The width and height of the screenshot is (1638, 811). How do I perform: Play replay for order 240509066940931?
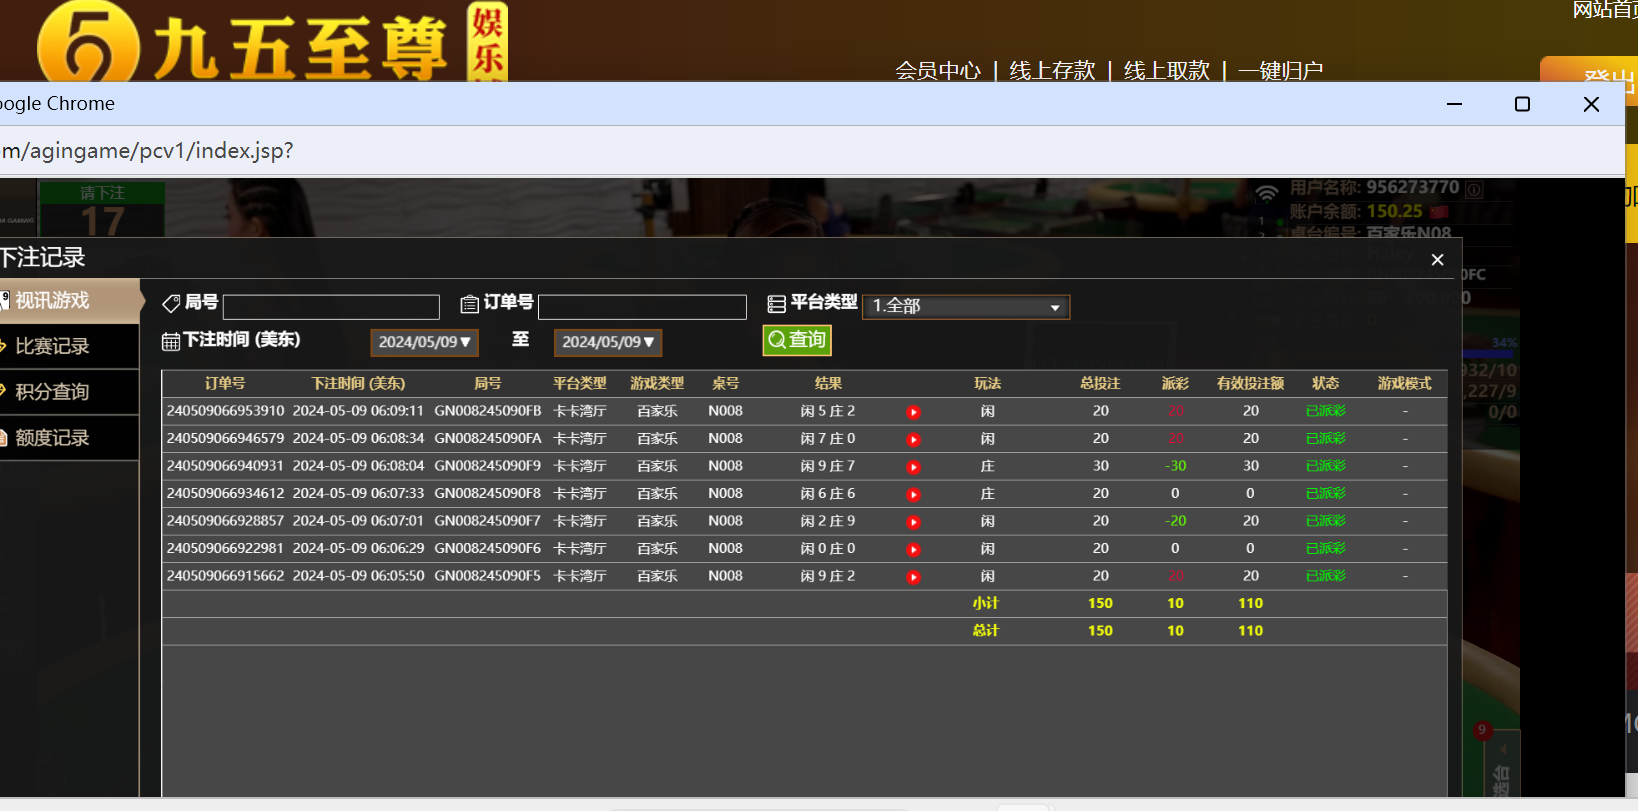[x=913, y=467]
